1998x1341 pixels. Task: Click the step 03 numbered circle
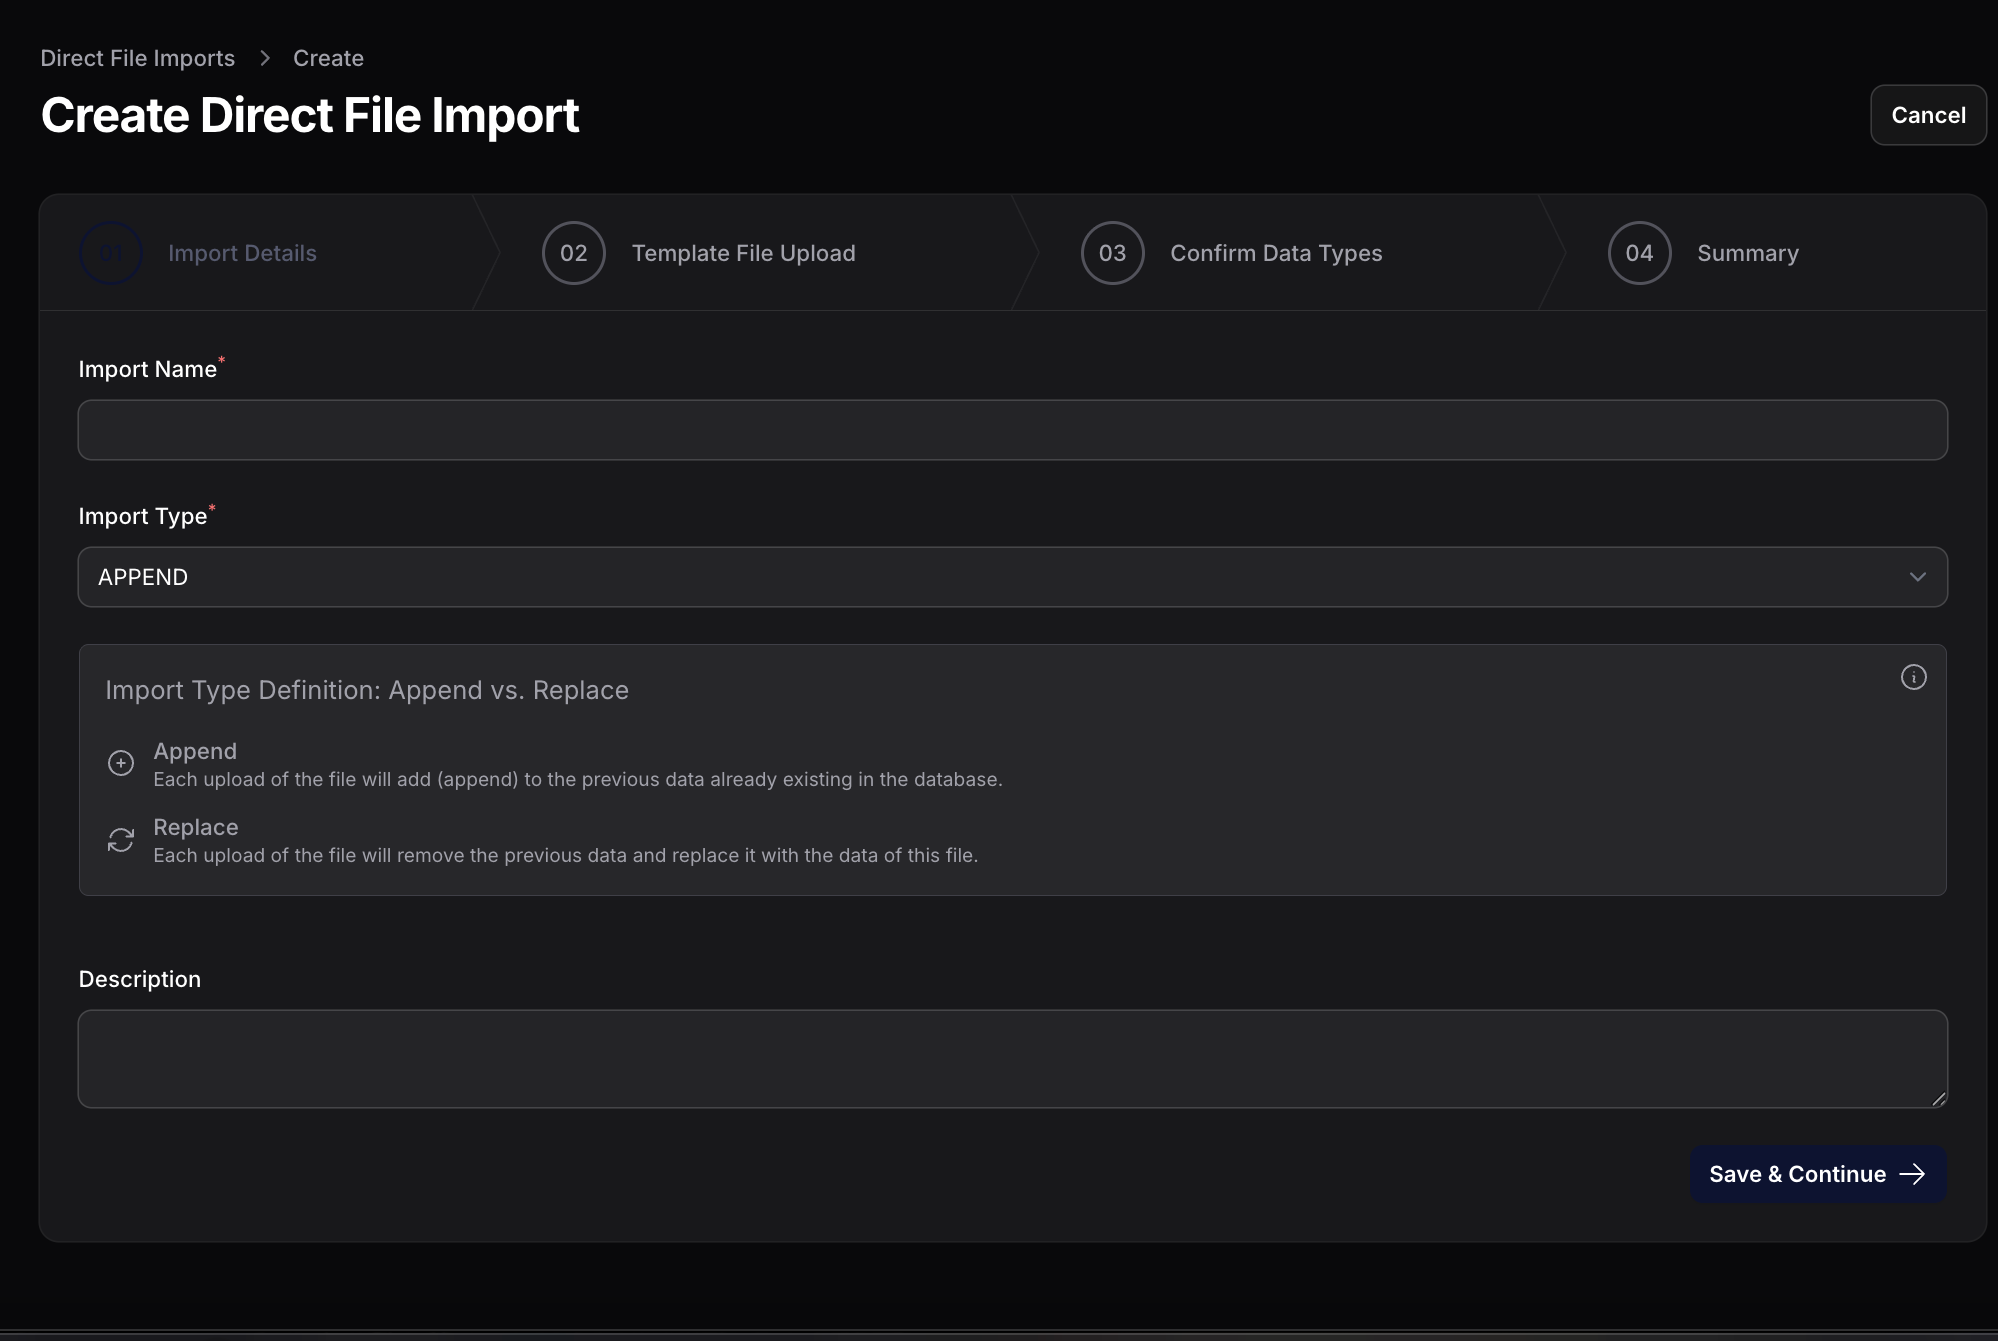[x=1111, y=253]
